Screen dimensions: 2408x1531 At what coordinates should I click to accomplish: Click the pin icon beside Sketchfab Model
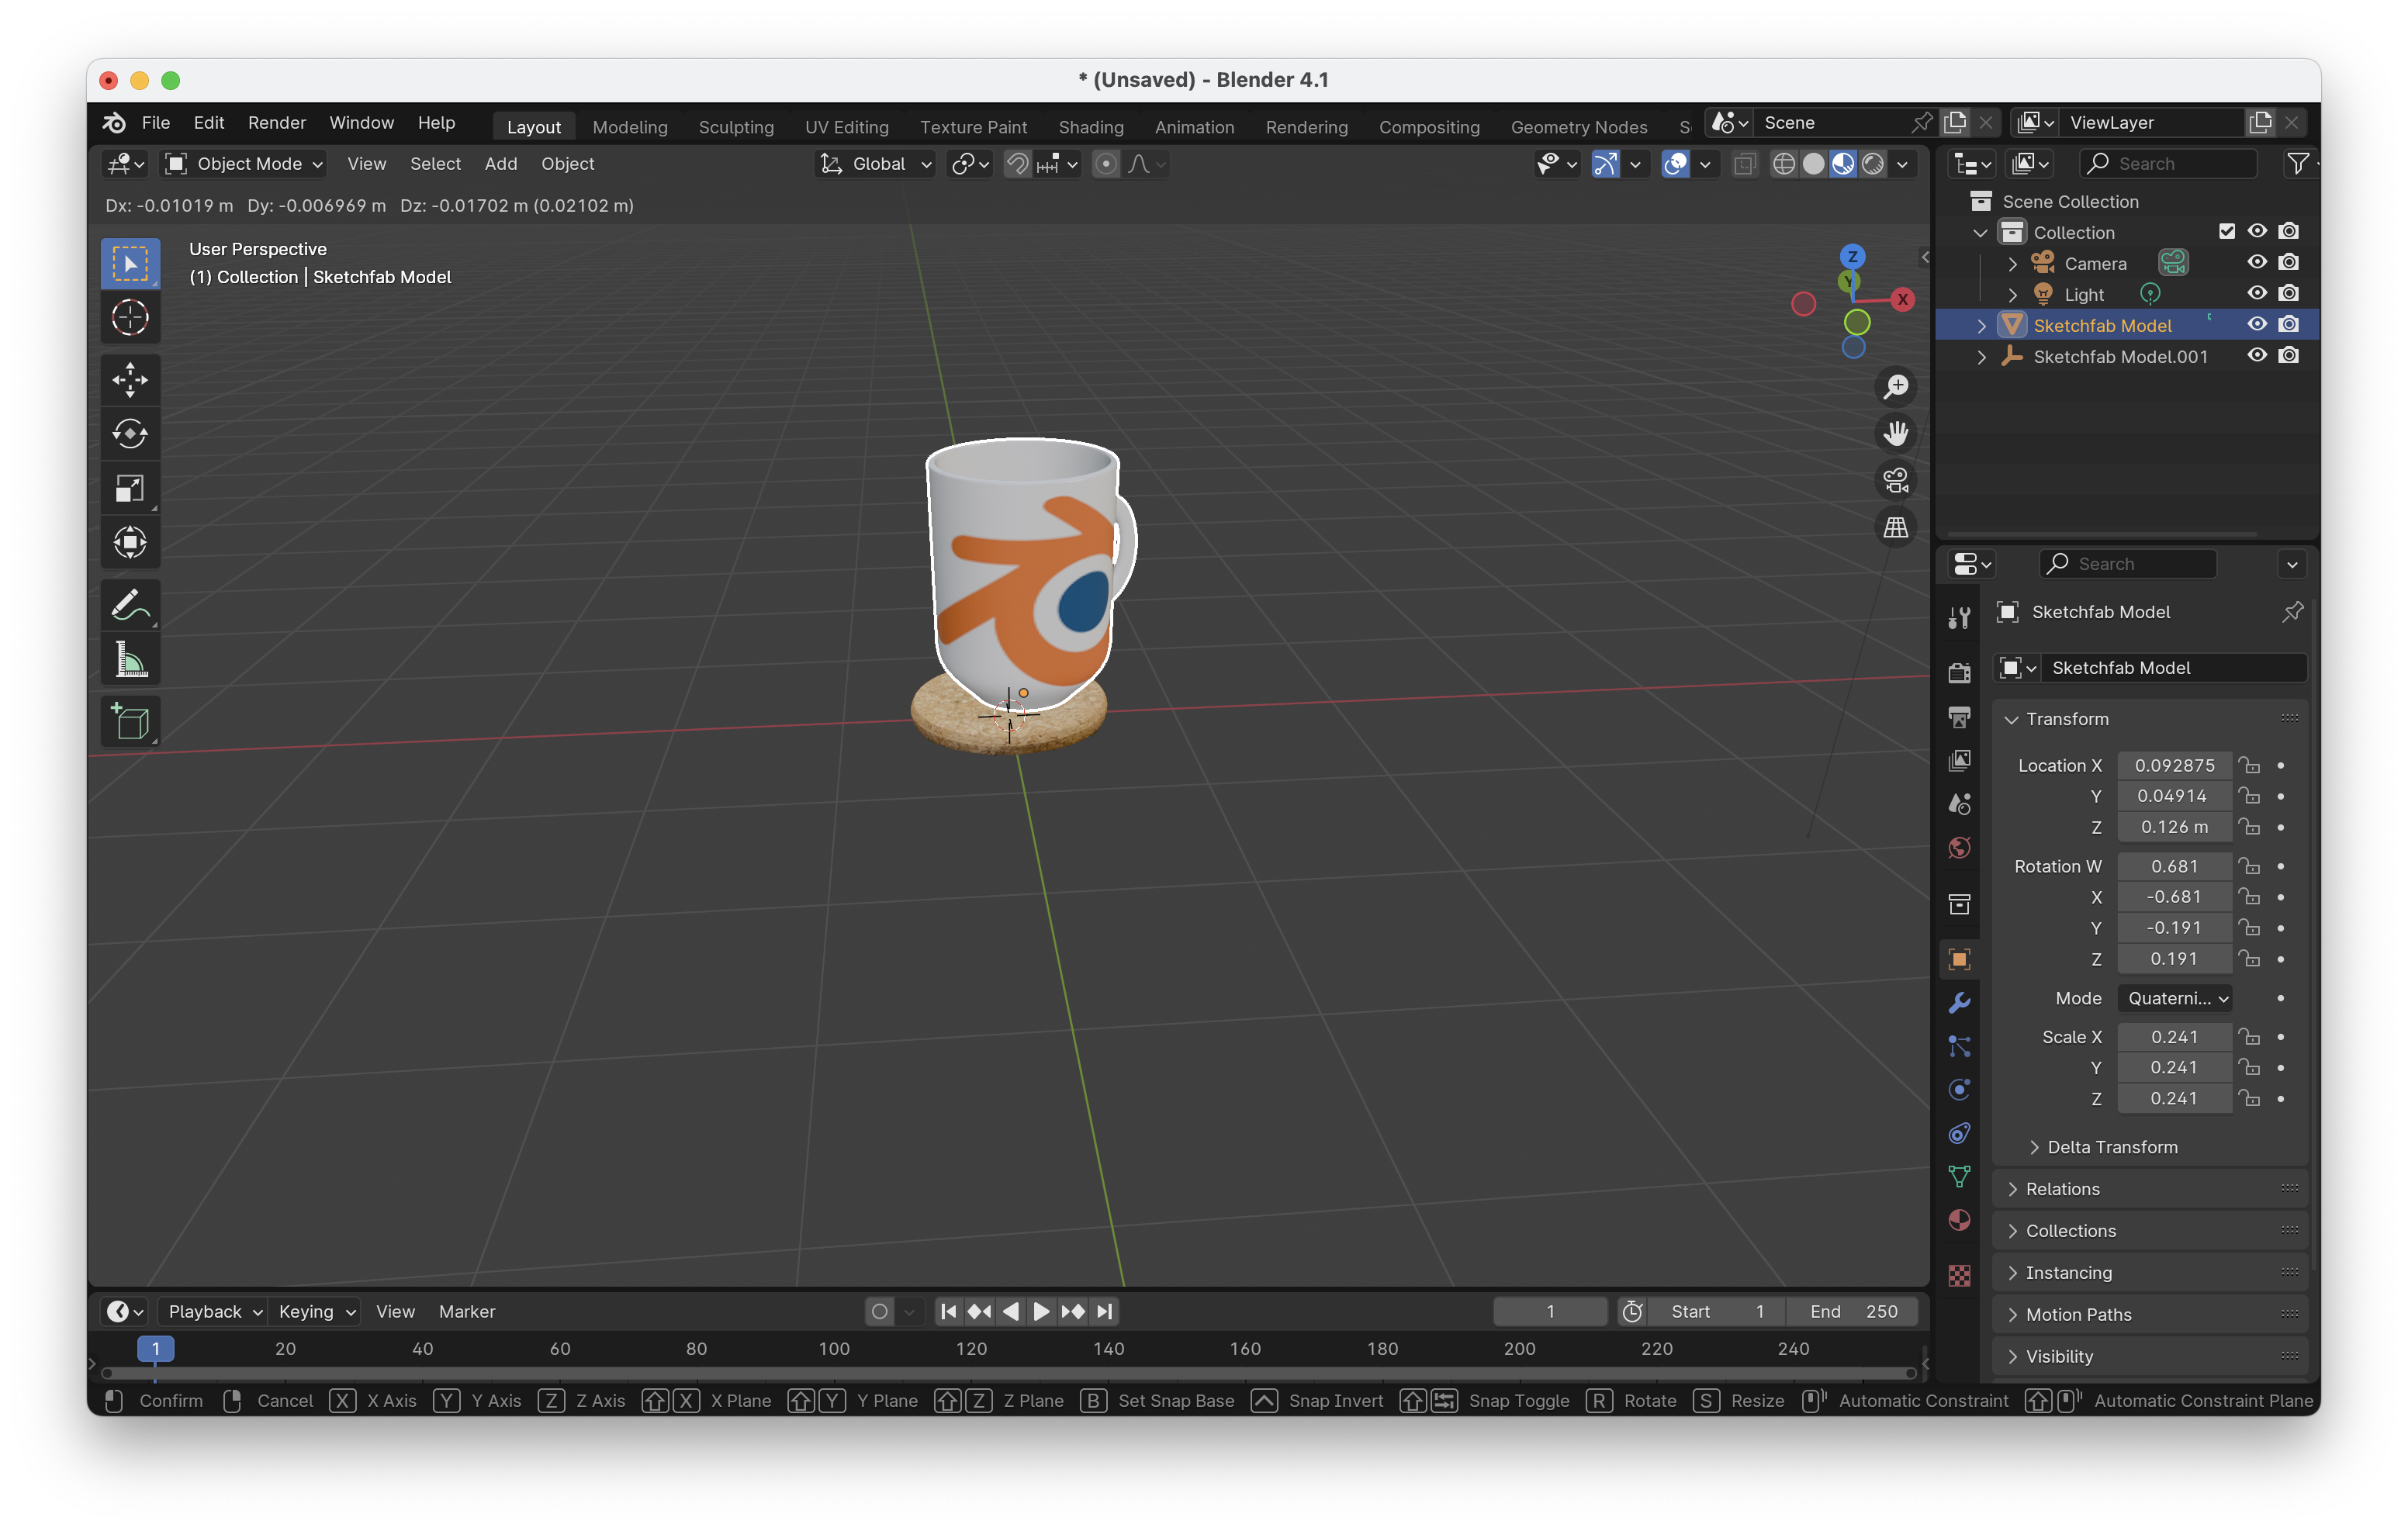[2292, 612]
